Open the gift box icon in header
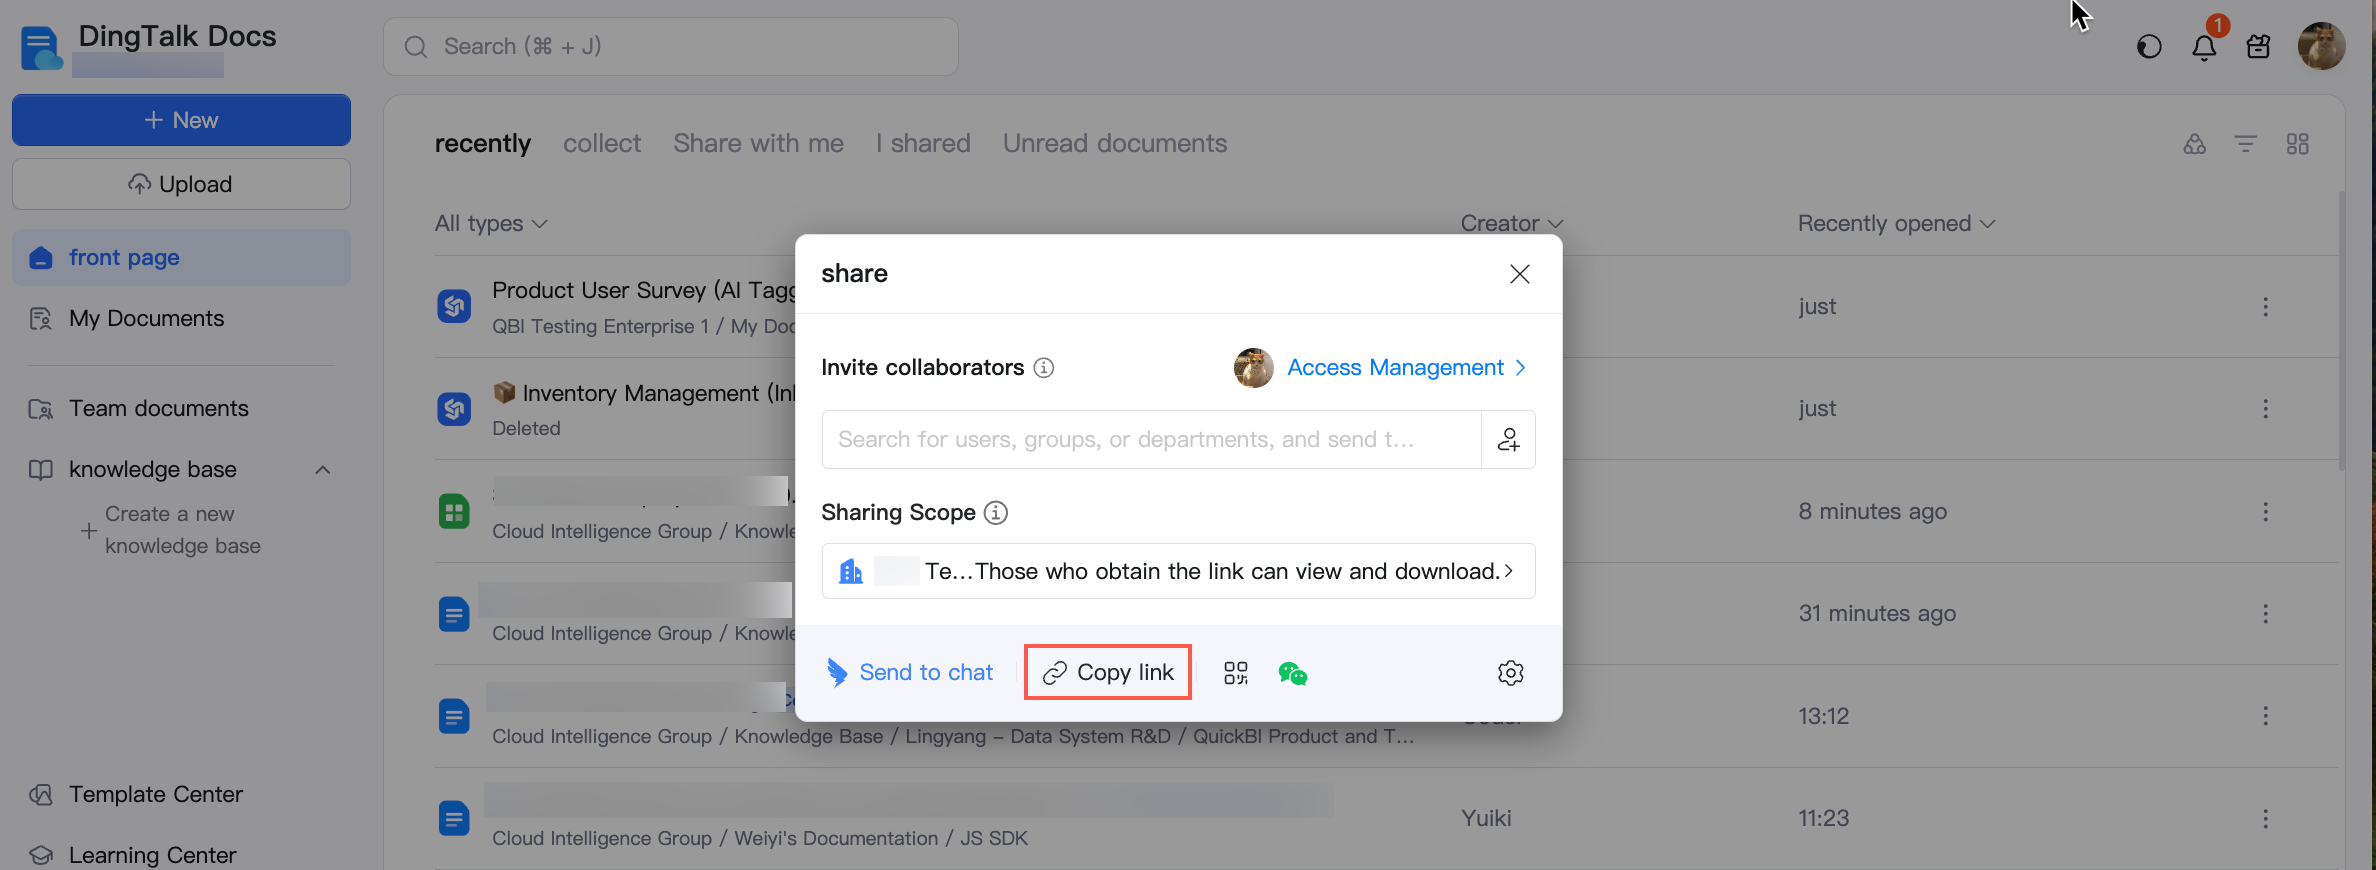2376x870 pixels. [x=2258, y=47]
